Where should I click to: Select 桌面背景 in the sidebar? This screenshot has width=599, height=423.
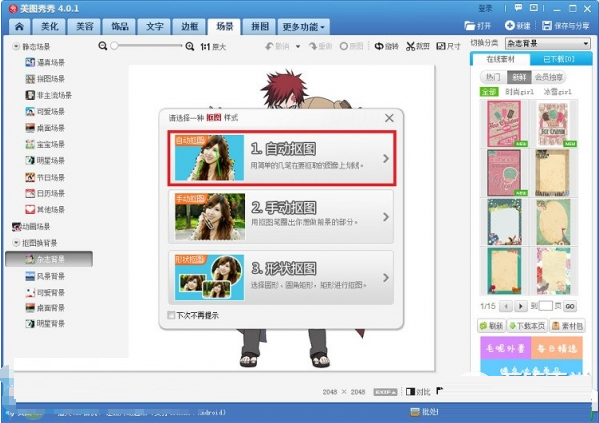[45, 308]
